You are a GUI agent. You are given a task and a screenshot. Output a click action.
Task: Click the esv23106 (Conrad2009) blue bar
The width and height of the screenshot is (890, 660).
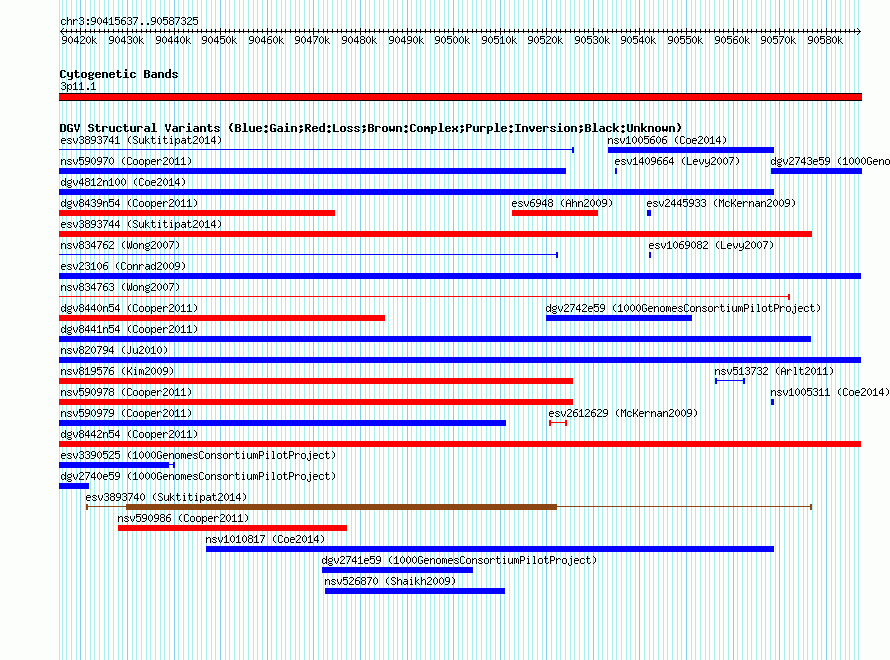click(x=460, y=276)
